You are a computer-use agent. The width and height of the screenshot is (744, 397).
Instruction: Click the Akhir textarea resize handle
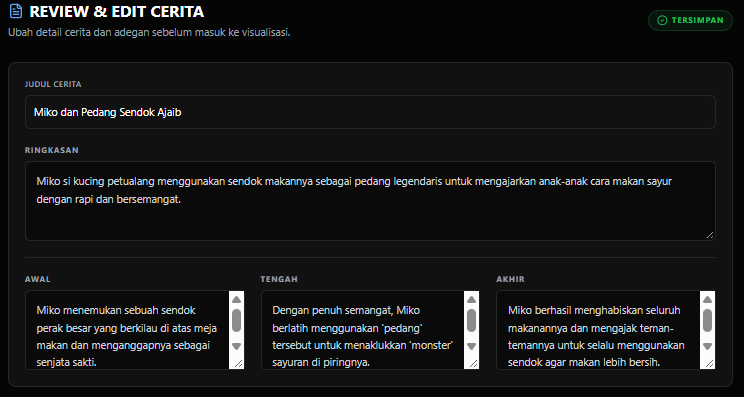pos(709,364)
